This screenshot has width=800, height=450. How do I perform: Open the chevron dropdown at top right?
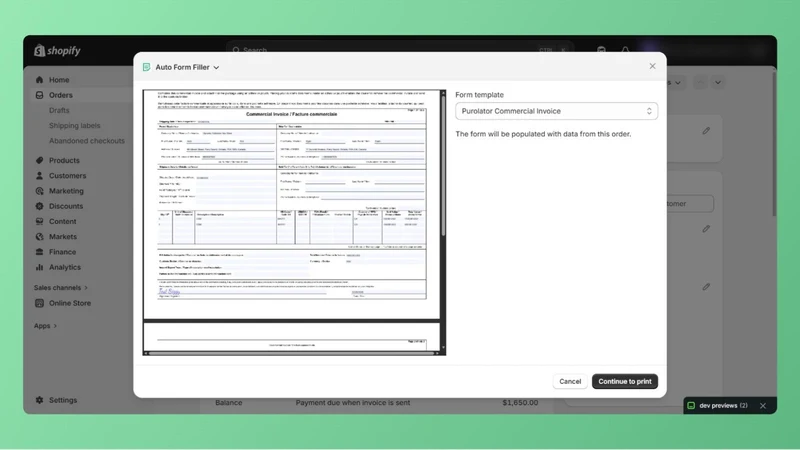point(717,82)
